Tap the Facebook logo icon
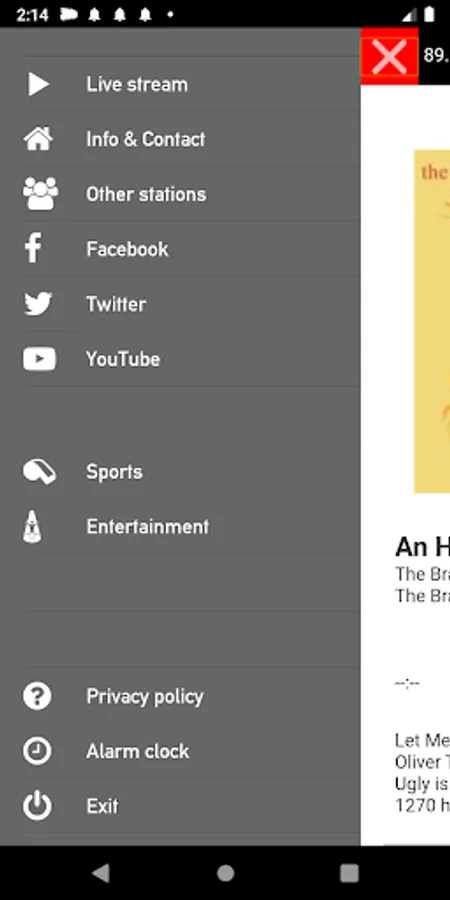Screen dimensions: 450x900 coord(33,249)
